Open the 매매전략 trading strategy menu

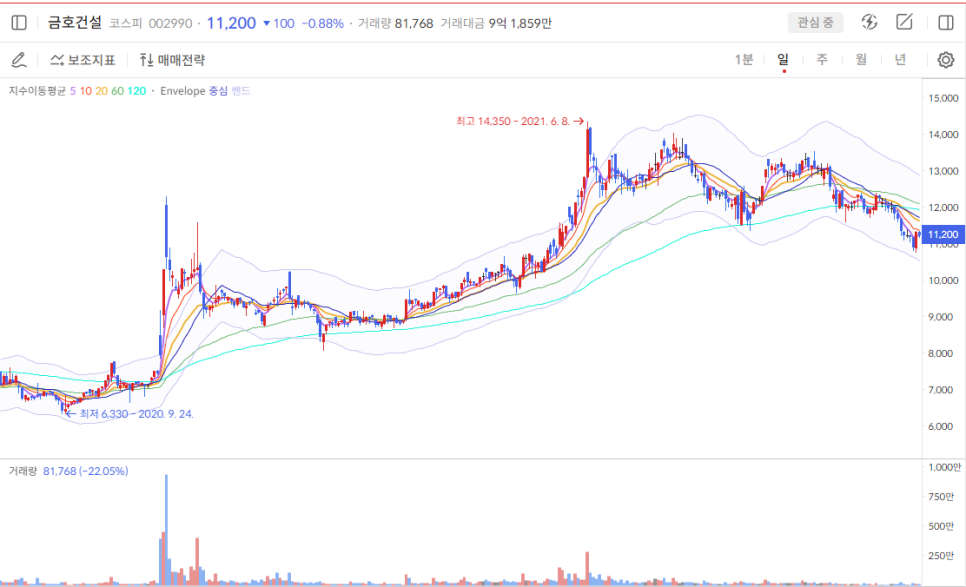(172, 60)
